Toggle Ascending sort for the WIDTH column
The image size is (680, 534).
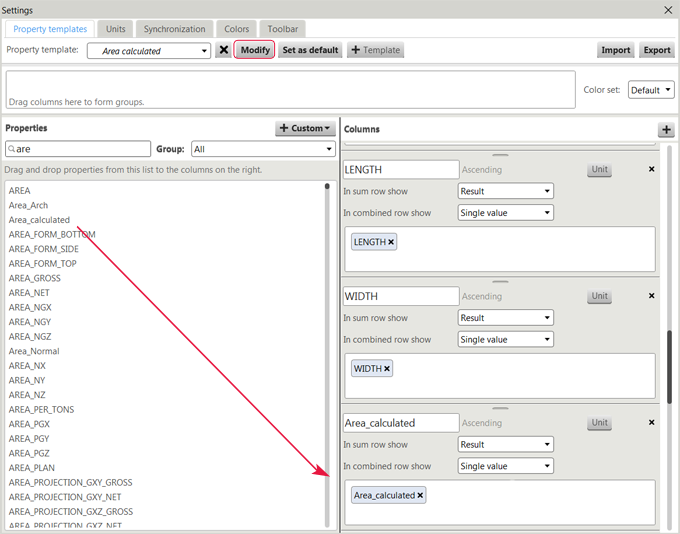[482, 297]
